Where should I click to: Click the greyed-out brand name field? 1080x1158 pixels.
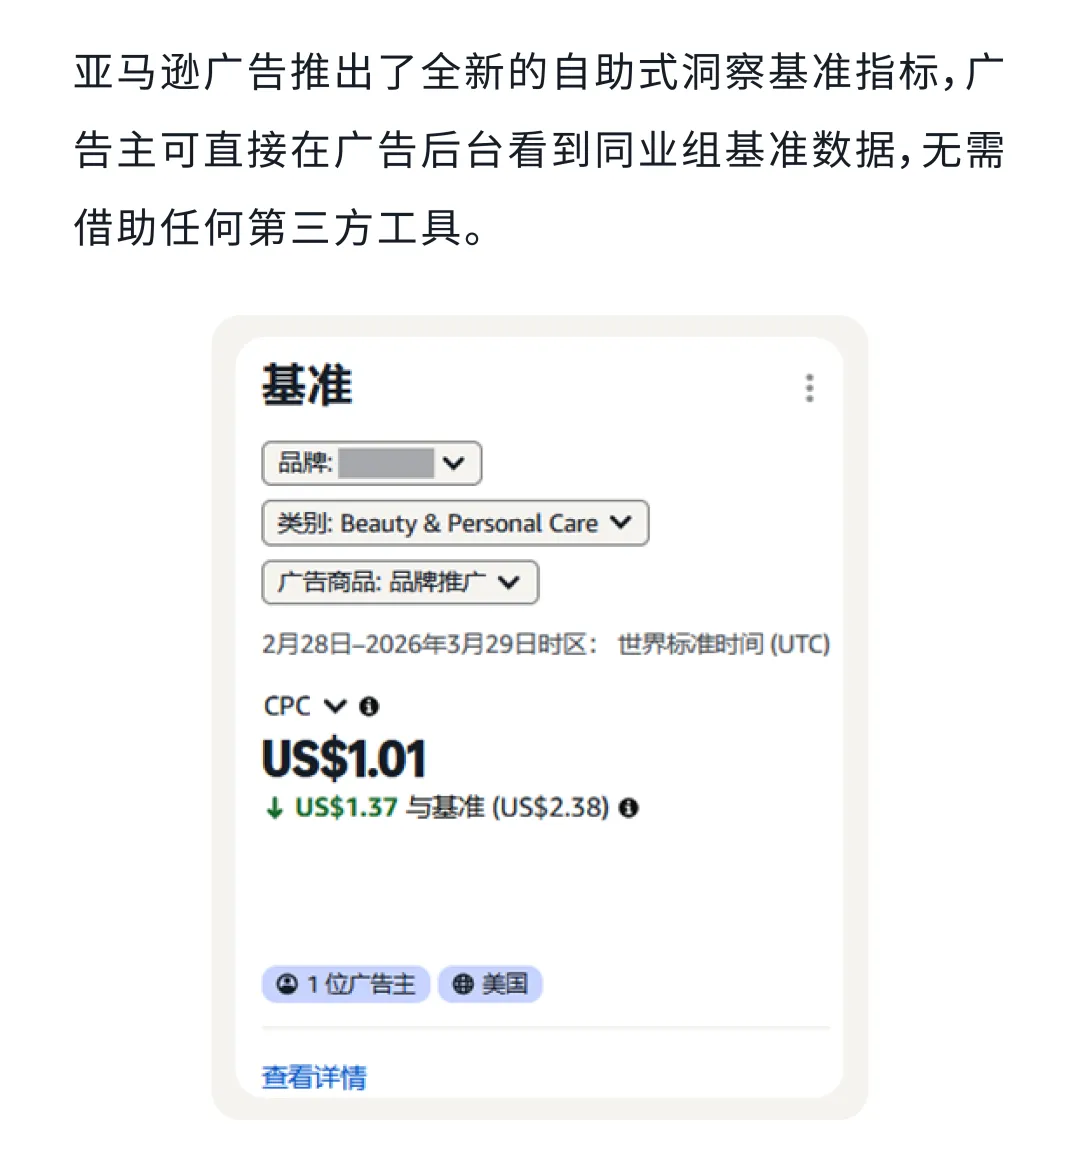386,463
